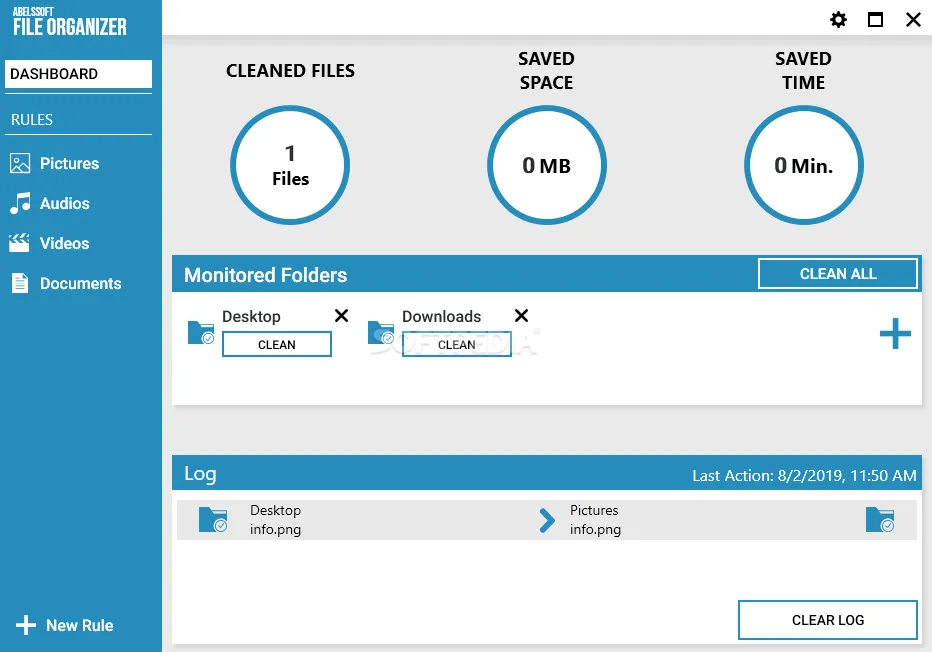932x652 pixels.
Task: Click the Log panel heading
Action: pos(200,474)
